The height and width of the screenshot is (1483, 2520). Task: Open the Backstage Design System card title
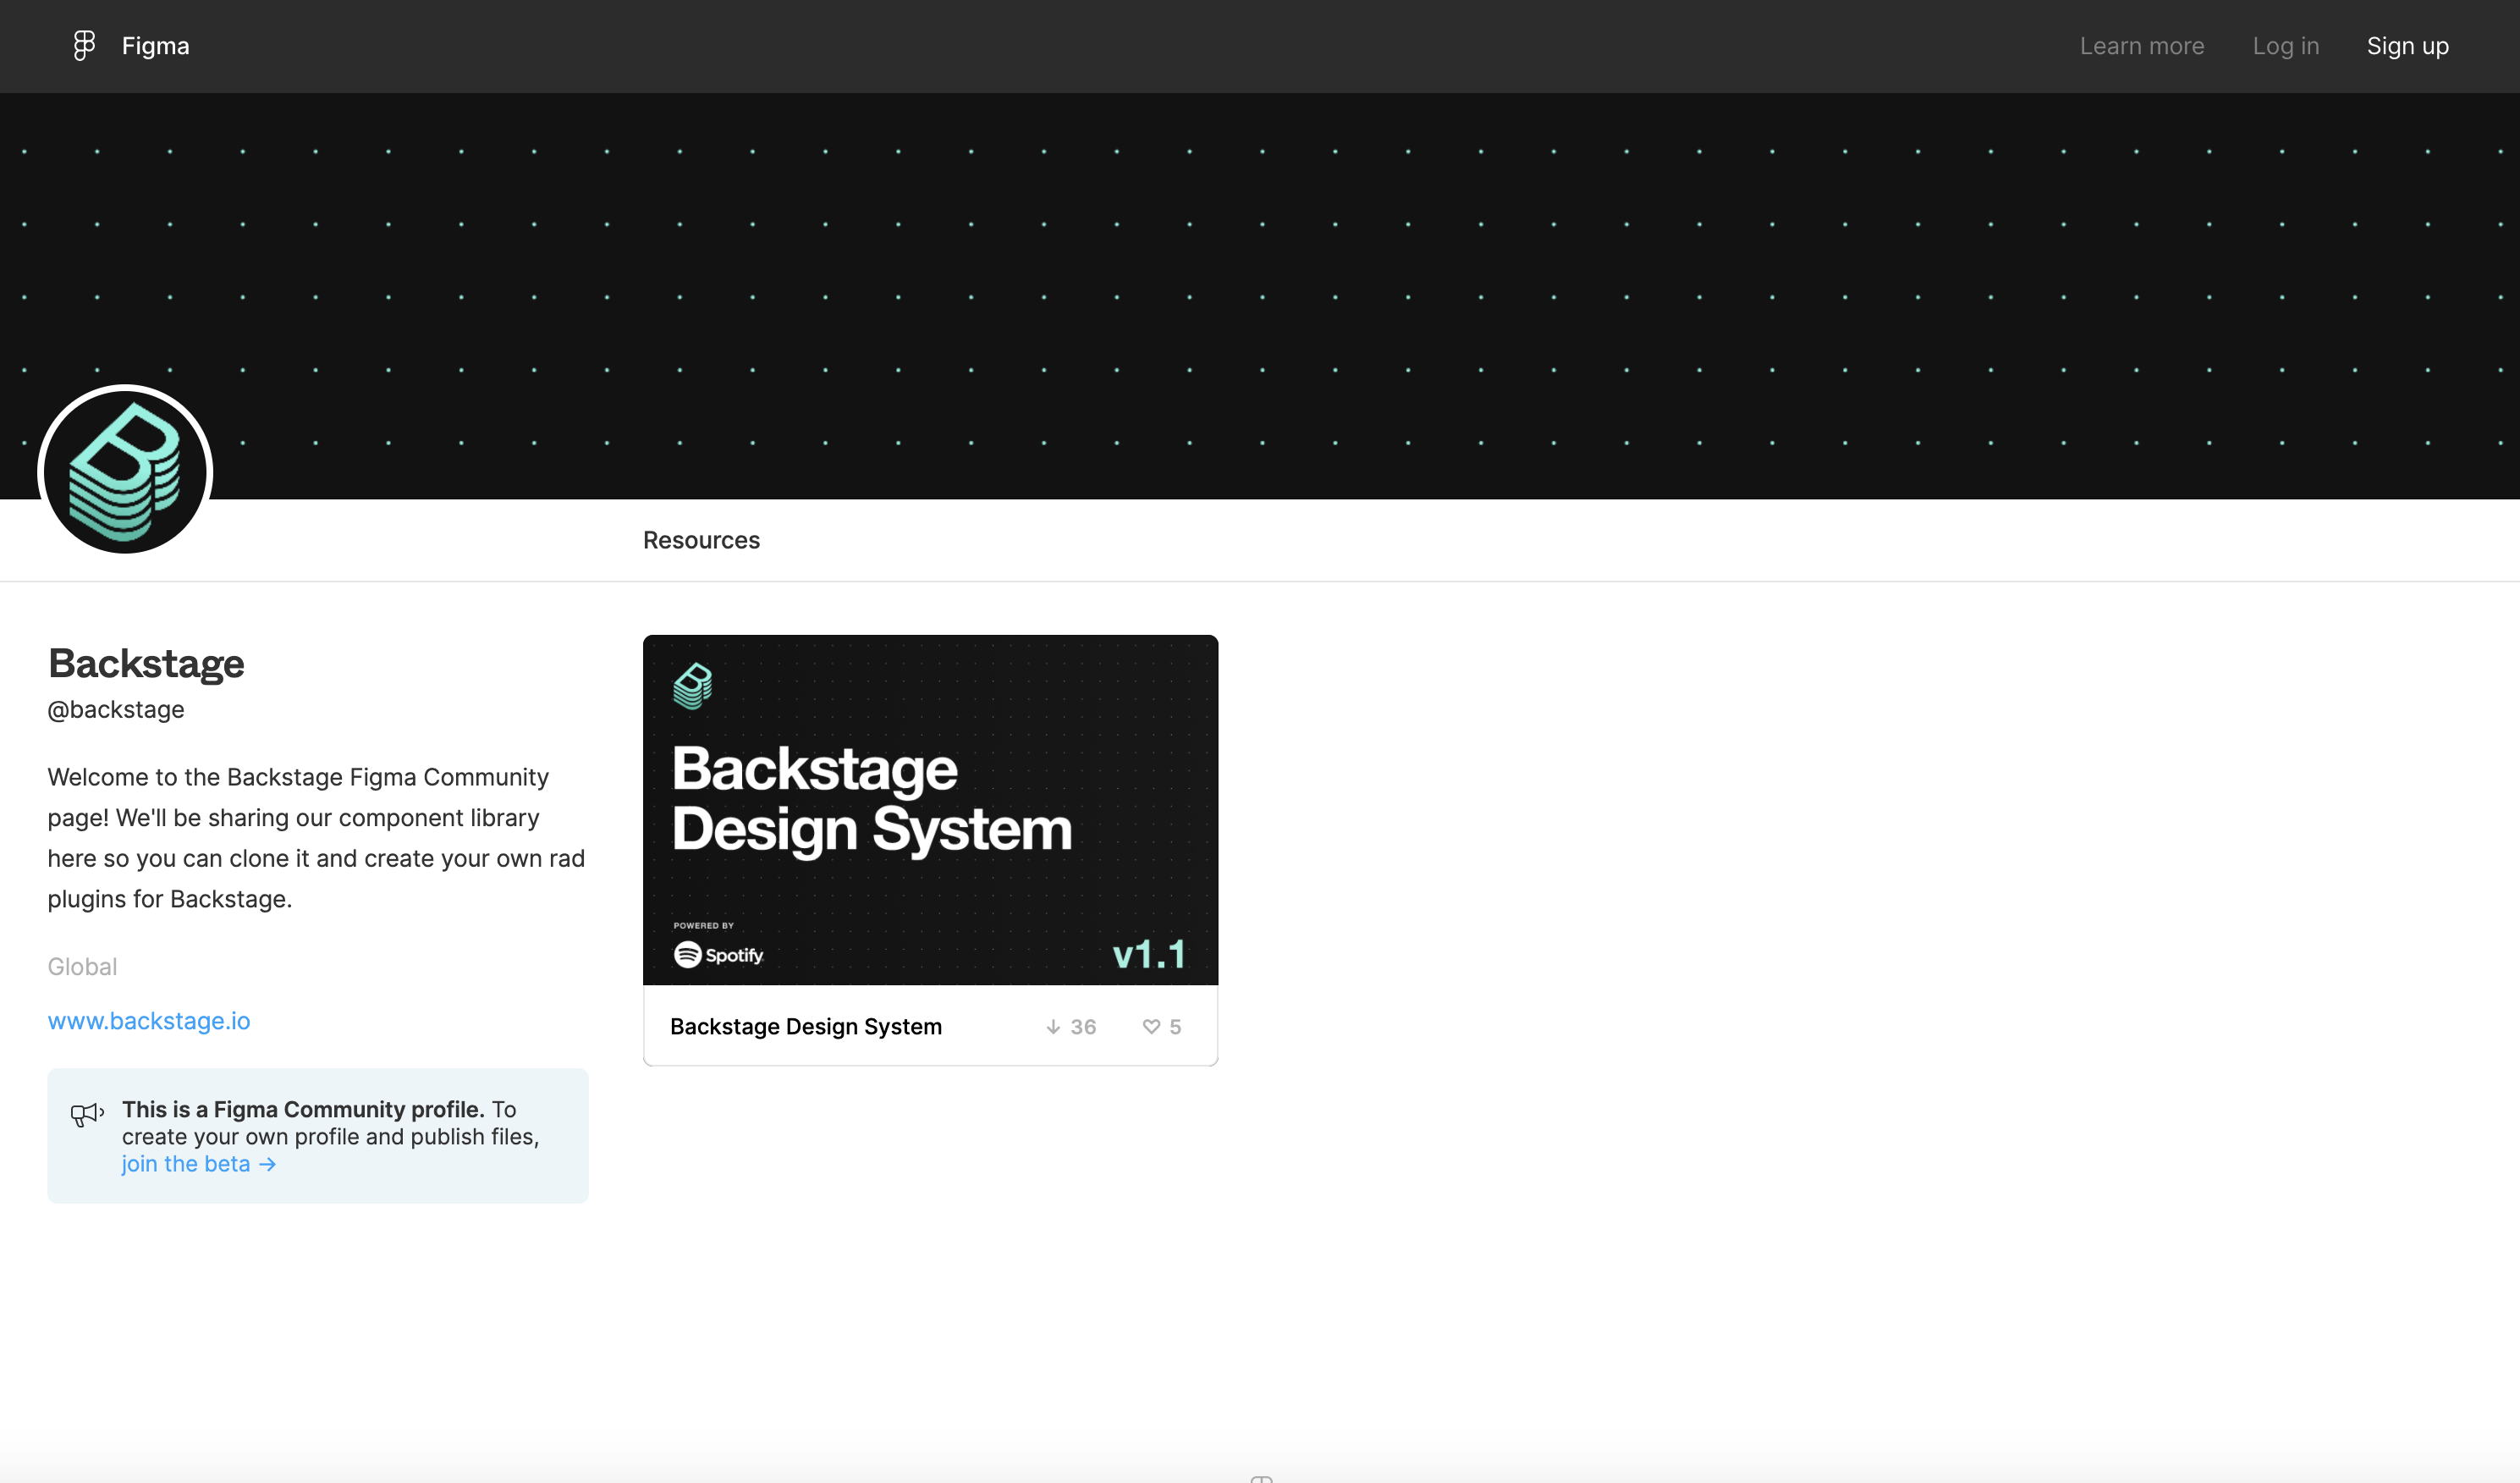[x=806, y=1026]
